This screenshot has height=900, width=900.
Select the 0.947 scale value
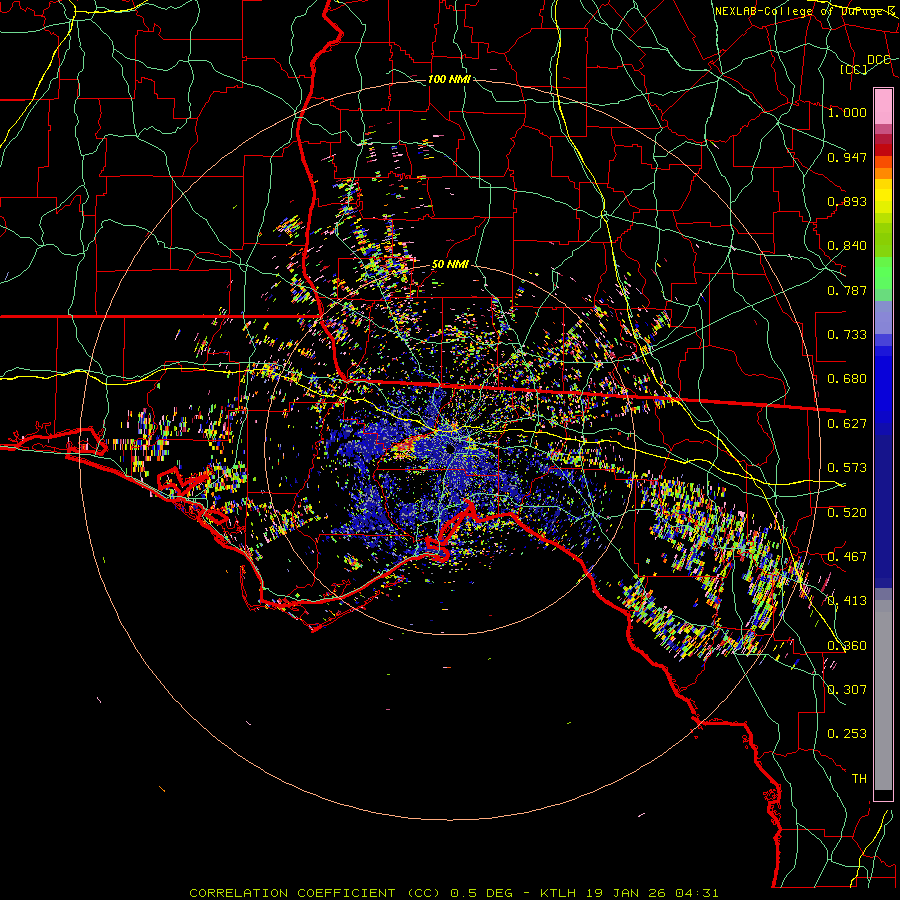pyautogui.click(x=847, y=157)
